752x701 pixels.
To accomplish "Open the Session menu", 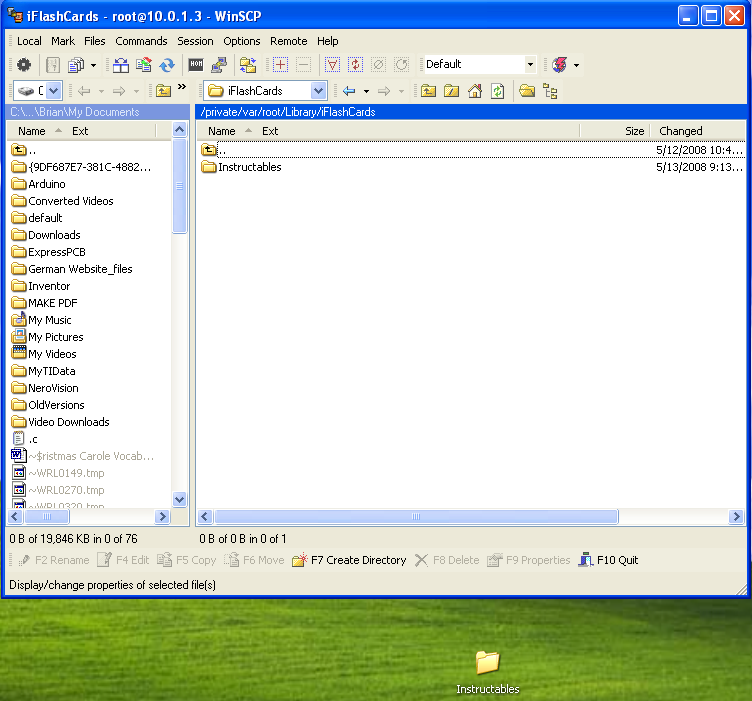I will 195,41.
